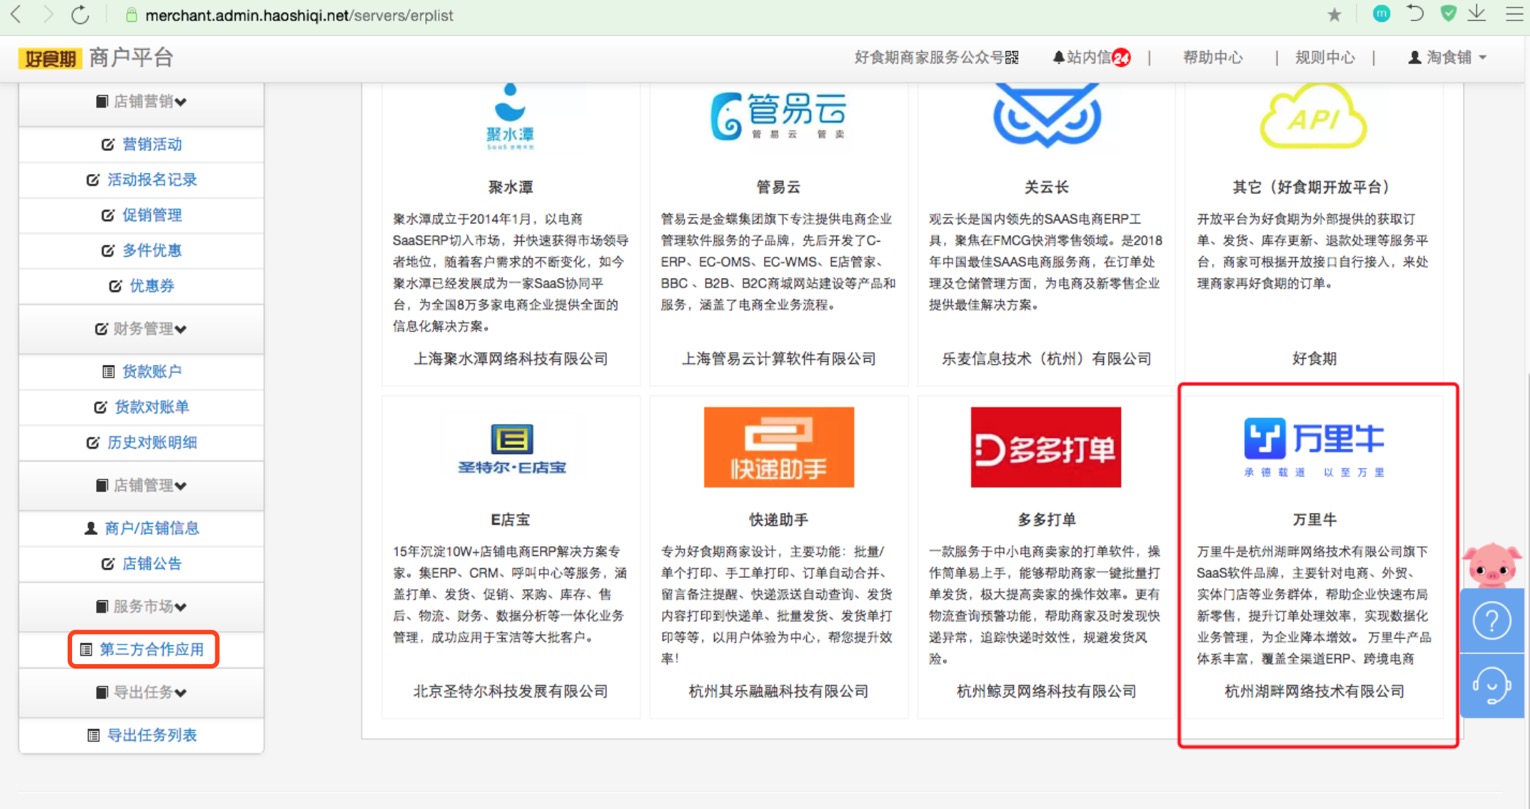Click the orange 快递助手 logo
The image size is (1530, 809).
[x=779, y=447]
